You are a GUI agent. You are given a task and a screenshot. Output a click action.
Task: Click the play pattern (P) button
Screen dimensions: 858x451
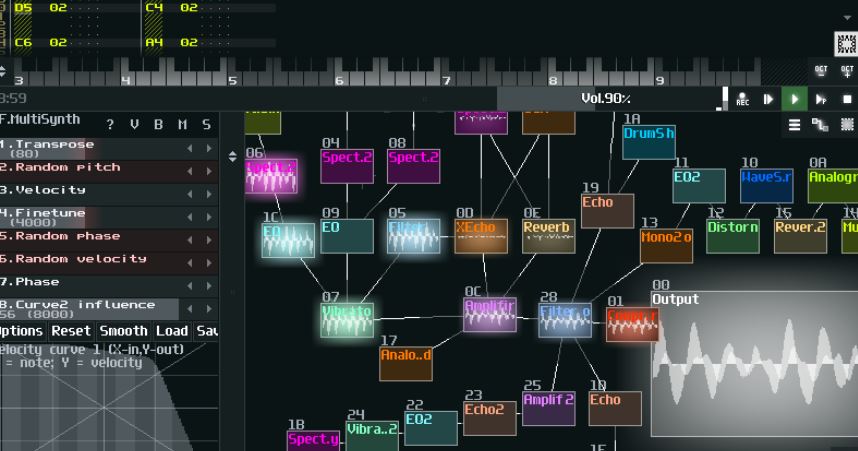[821, 99]
